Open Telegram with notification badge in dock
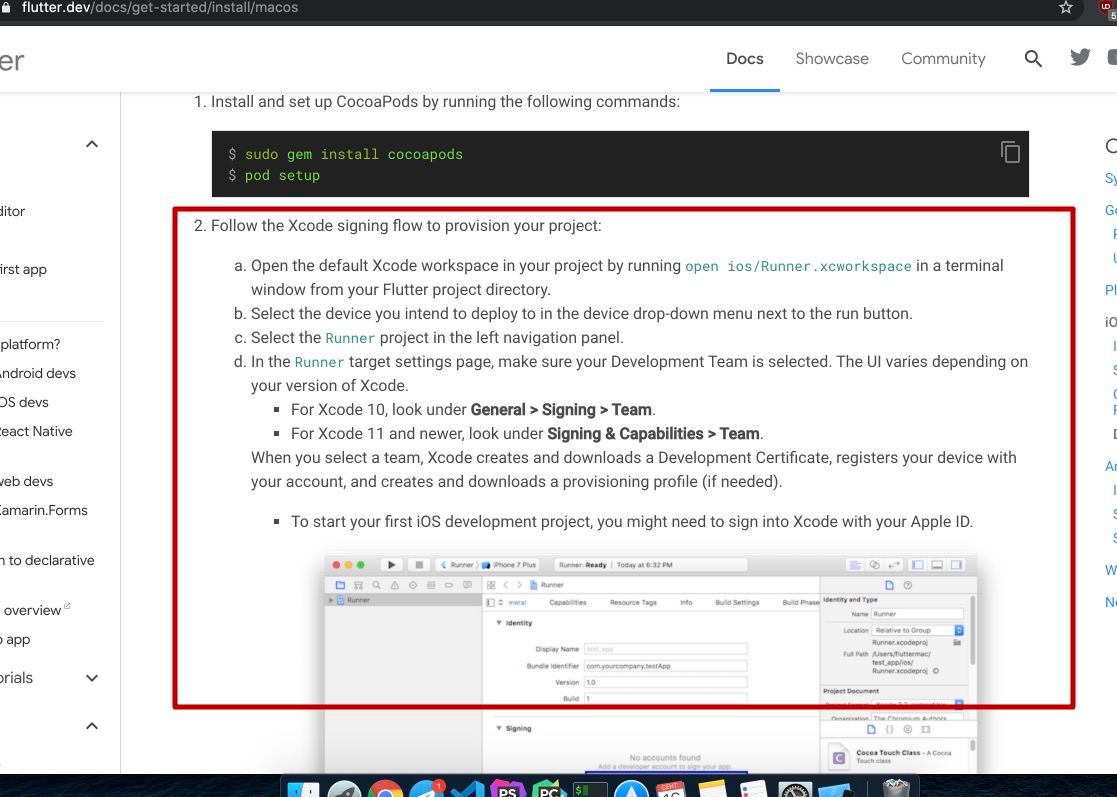 [x=427, y=788]
